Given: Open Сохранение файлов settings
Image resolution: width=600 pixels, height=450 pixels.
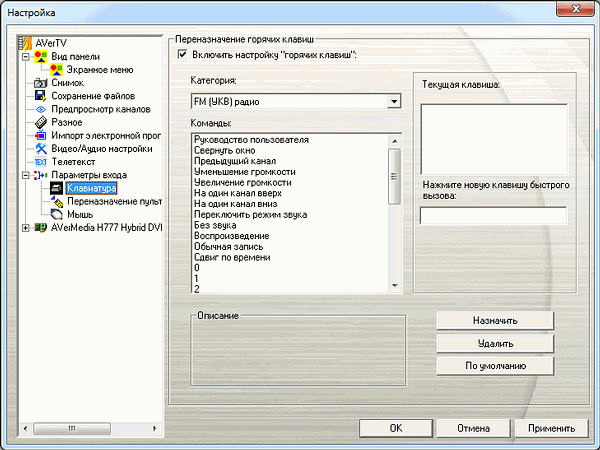Looking at the screenshot, I should 93,96.
